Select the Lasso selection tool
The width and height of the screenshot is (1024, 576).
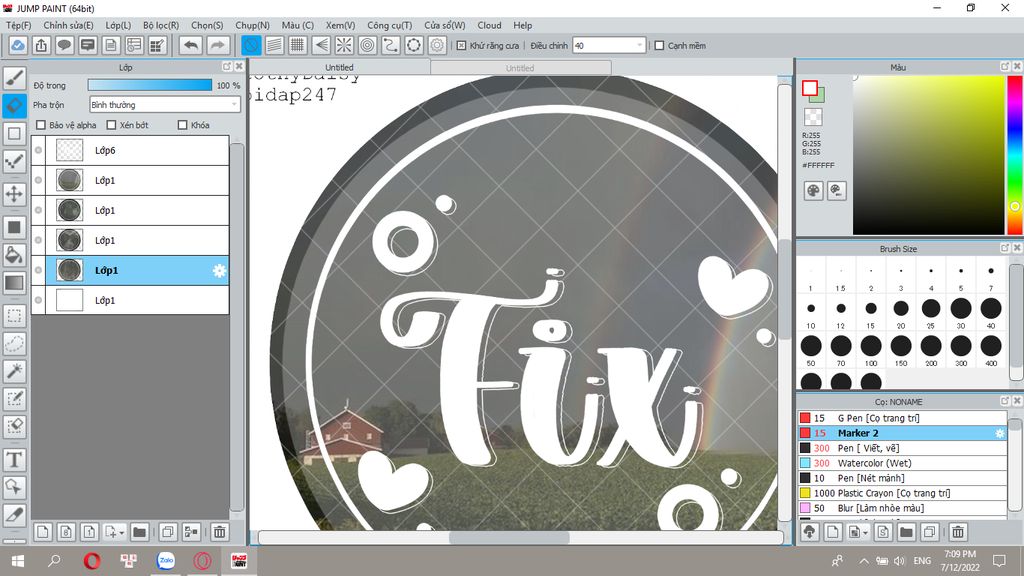pos(14,344)
